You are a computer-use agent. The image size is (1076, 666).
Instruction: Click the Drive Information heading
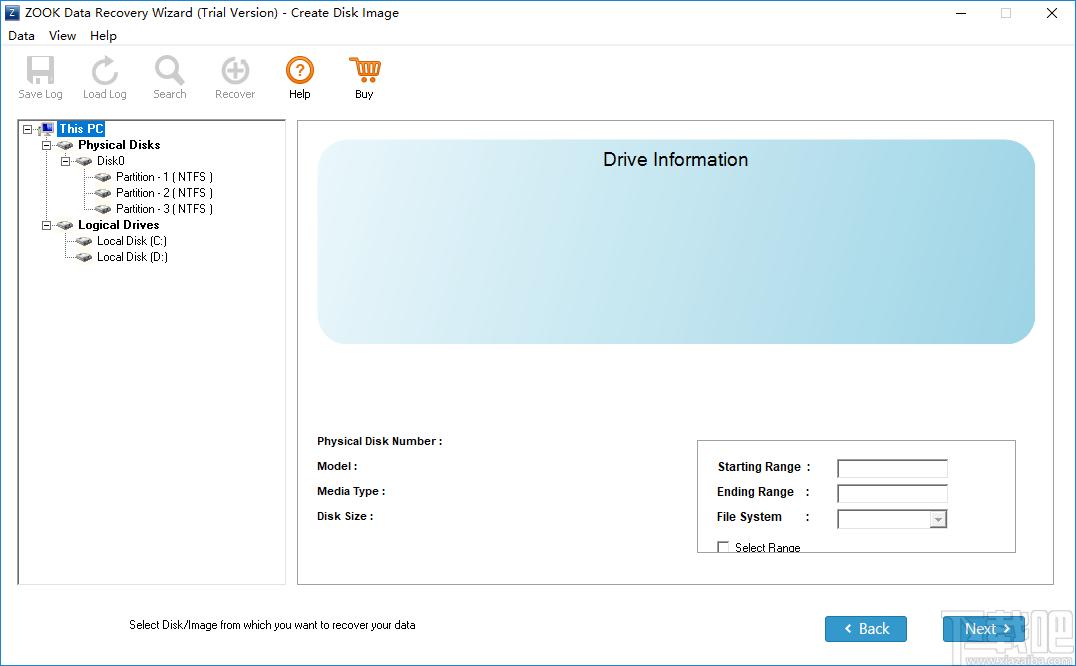[x=675, y=160]
